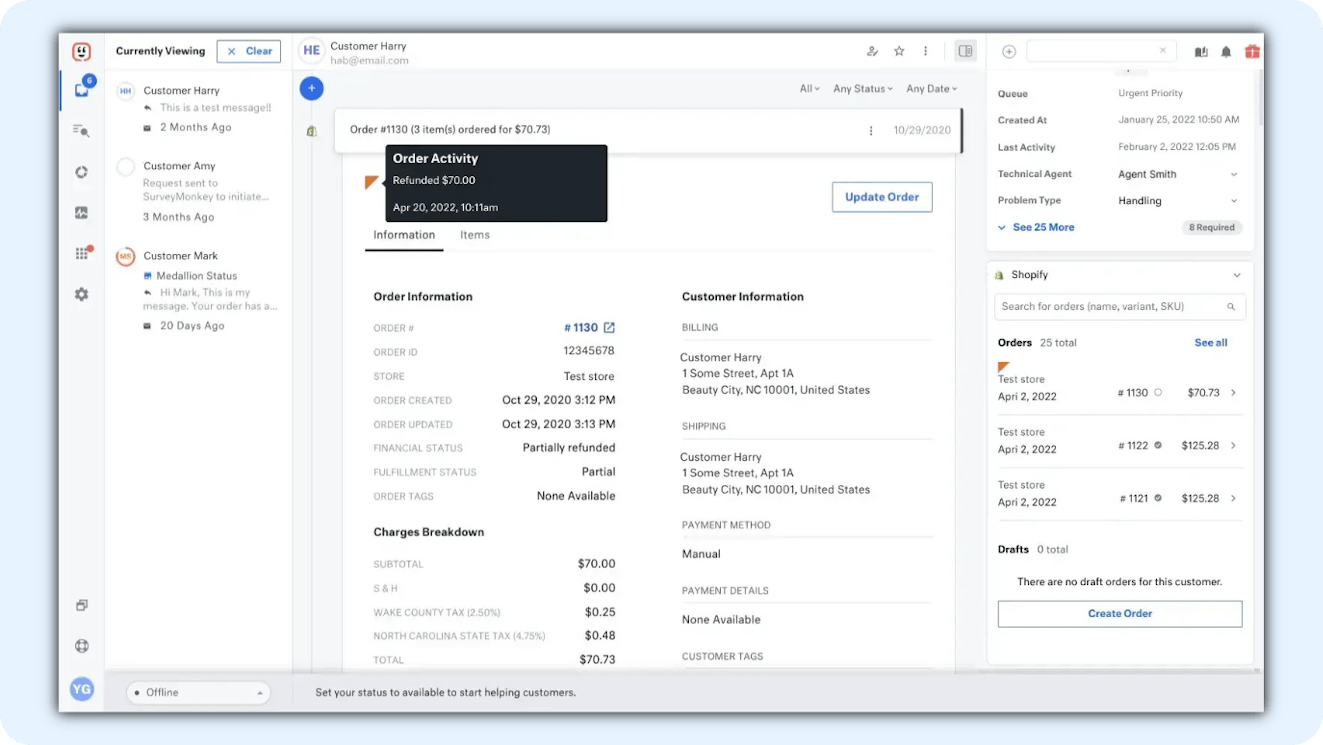This screenshot has height=745, width=1323.
Task: Open the Offline availability status selector
Action: tap(198, 692)
